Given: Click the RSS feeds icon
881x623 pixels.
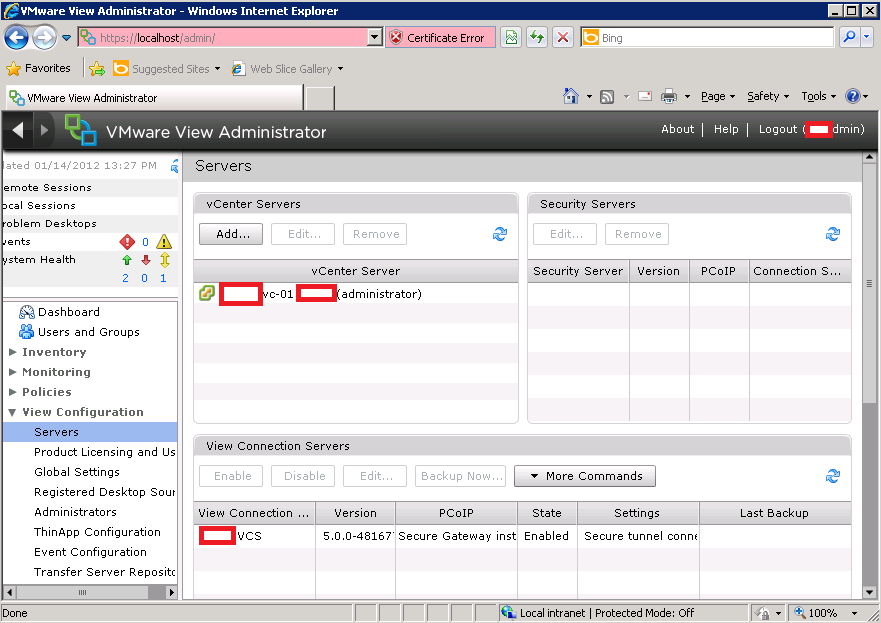Looking at the screenshot, I should coord(607,97).
